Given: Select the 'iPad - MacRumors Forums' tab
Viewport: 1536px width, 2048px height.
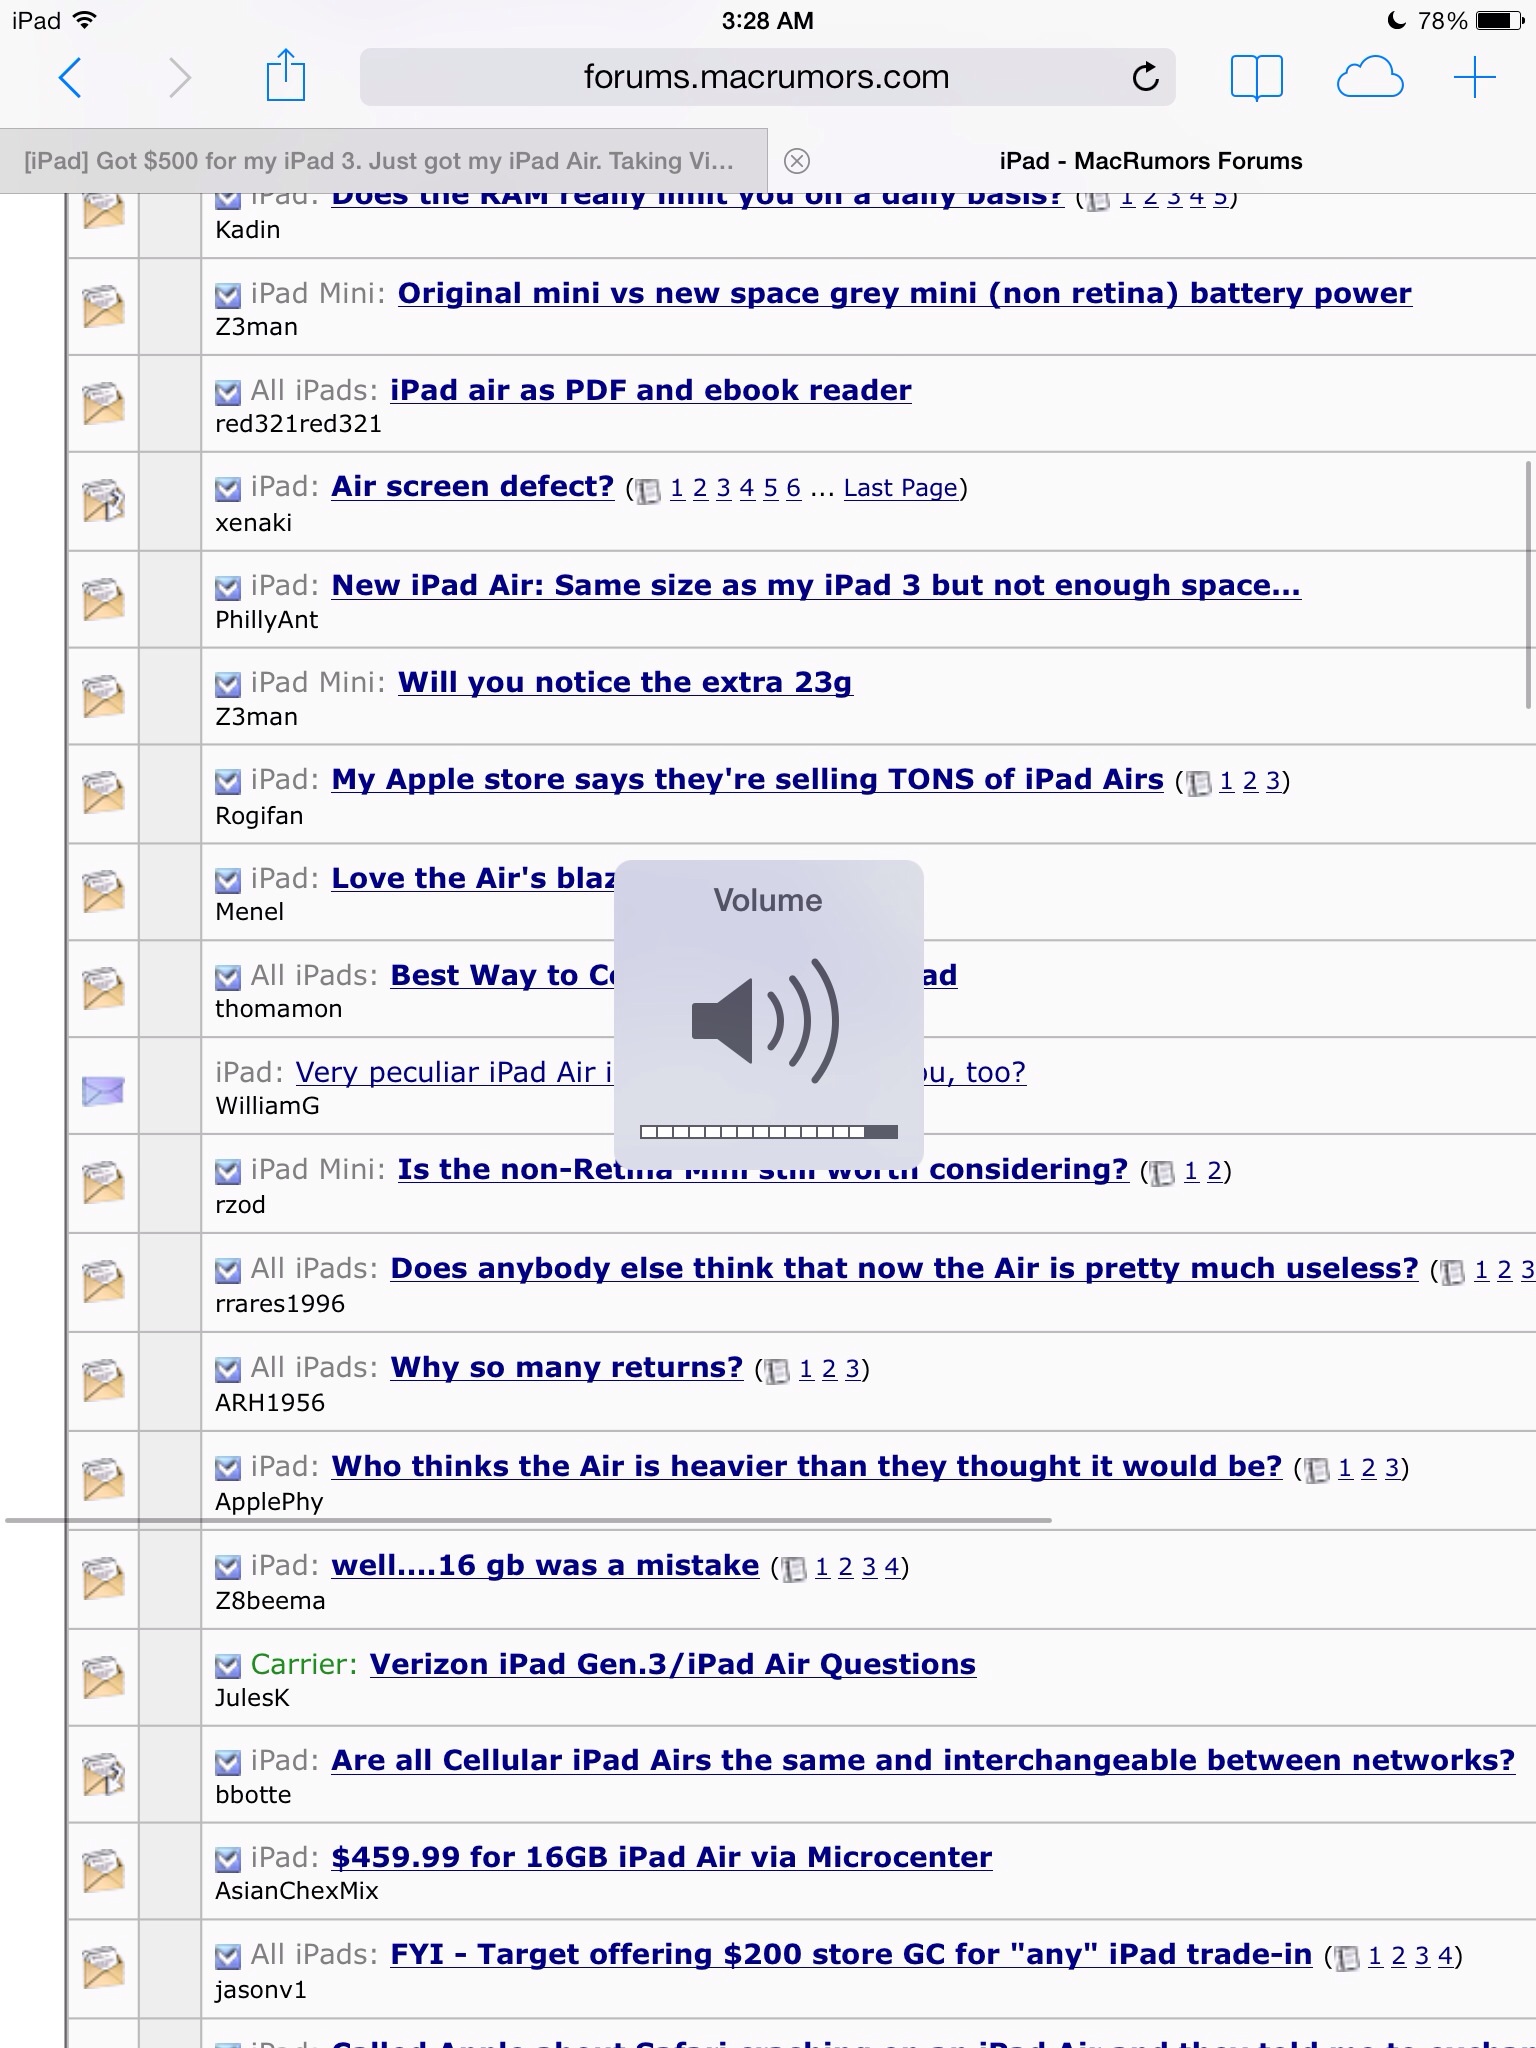Looking at the screenshot, I should point(1151,161).
